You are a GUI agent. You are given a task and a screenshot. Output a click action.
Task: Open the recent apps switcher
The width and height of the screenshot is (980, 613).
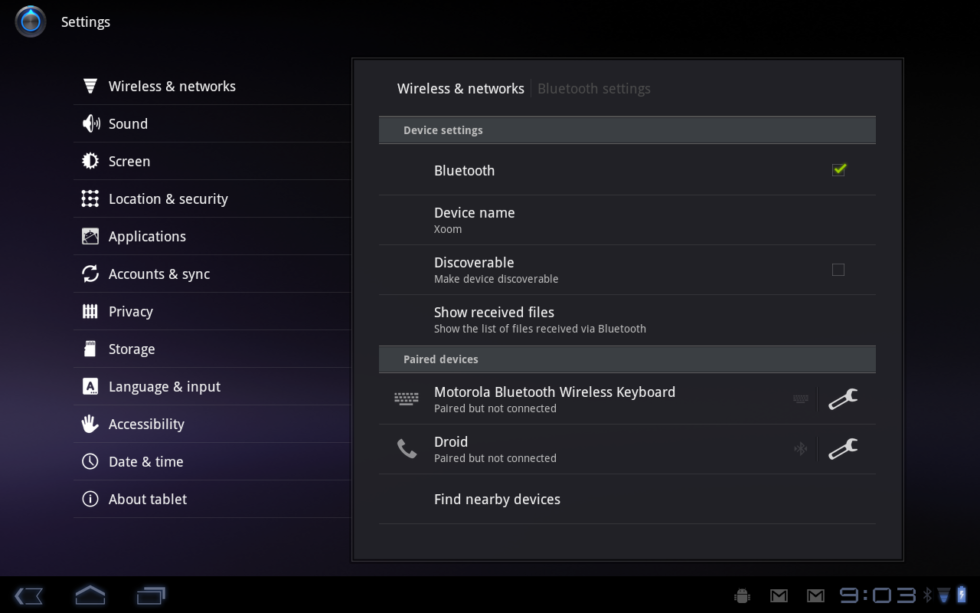[x=151, y=596]
